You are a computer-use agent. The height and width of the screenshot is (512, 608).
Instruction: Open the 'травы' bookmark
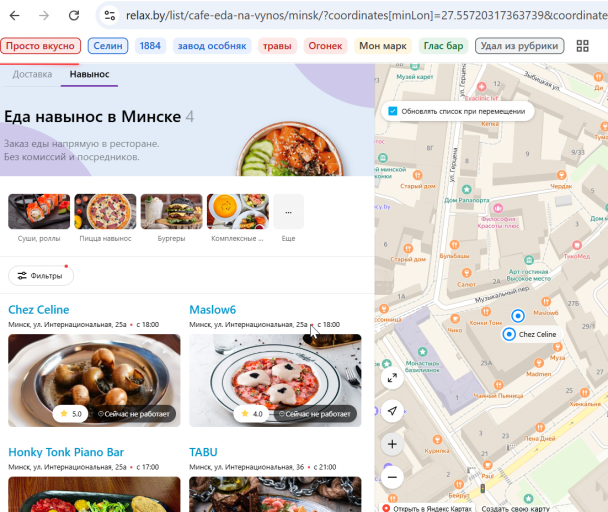pyautogui.click(x=277, y=46)
